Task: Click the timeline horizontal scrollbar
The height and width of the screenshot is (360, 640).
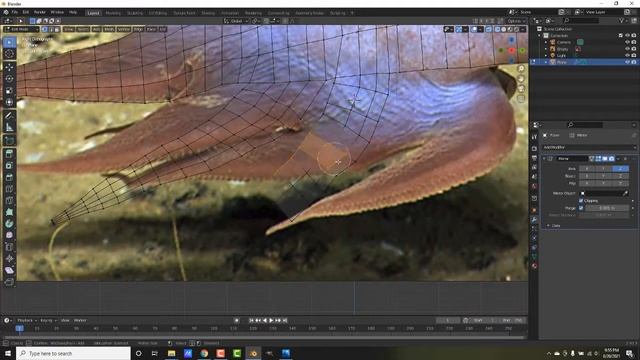Action: click(x=264, y=338)
